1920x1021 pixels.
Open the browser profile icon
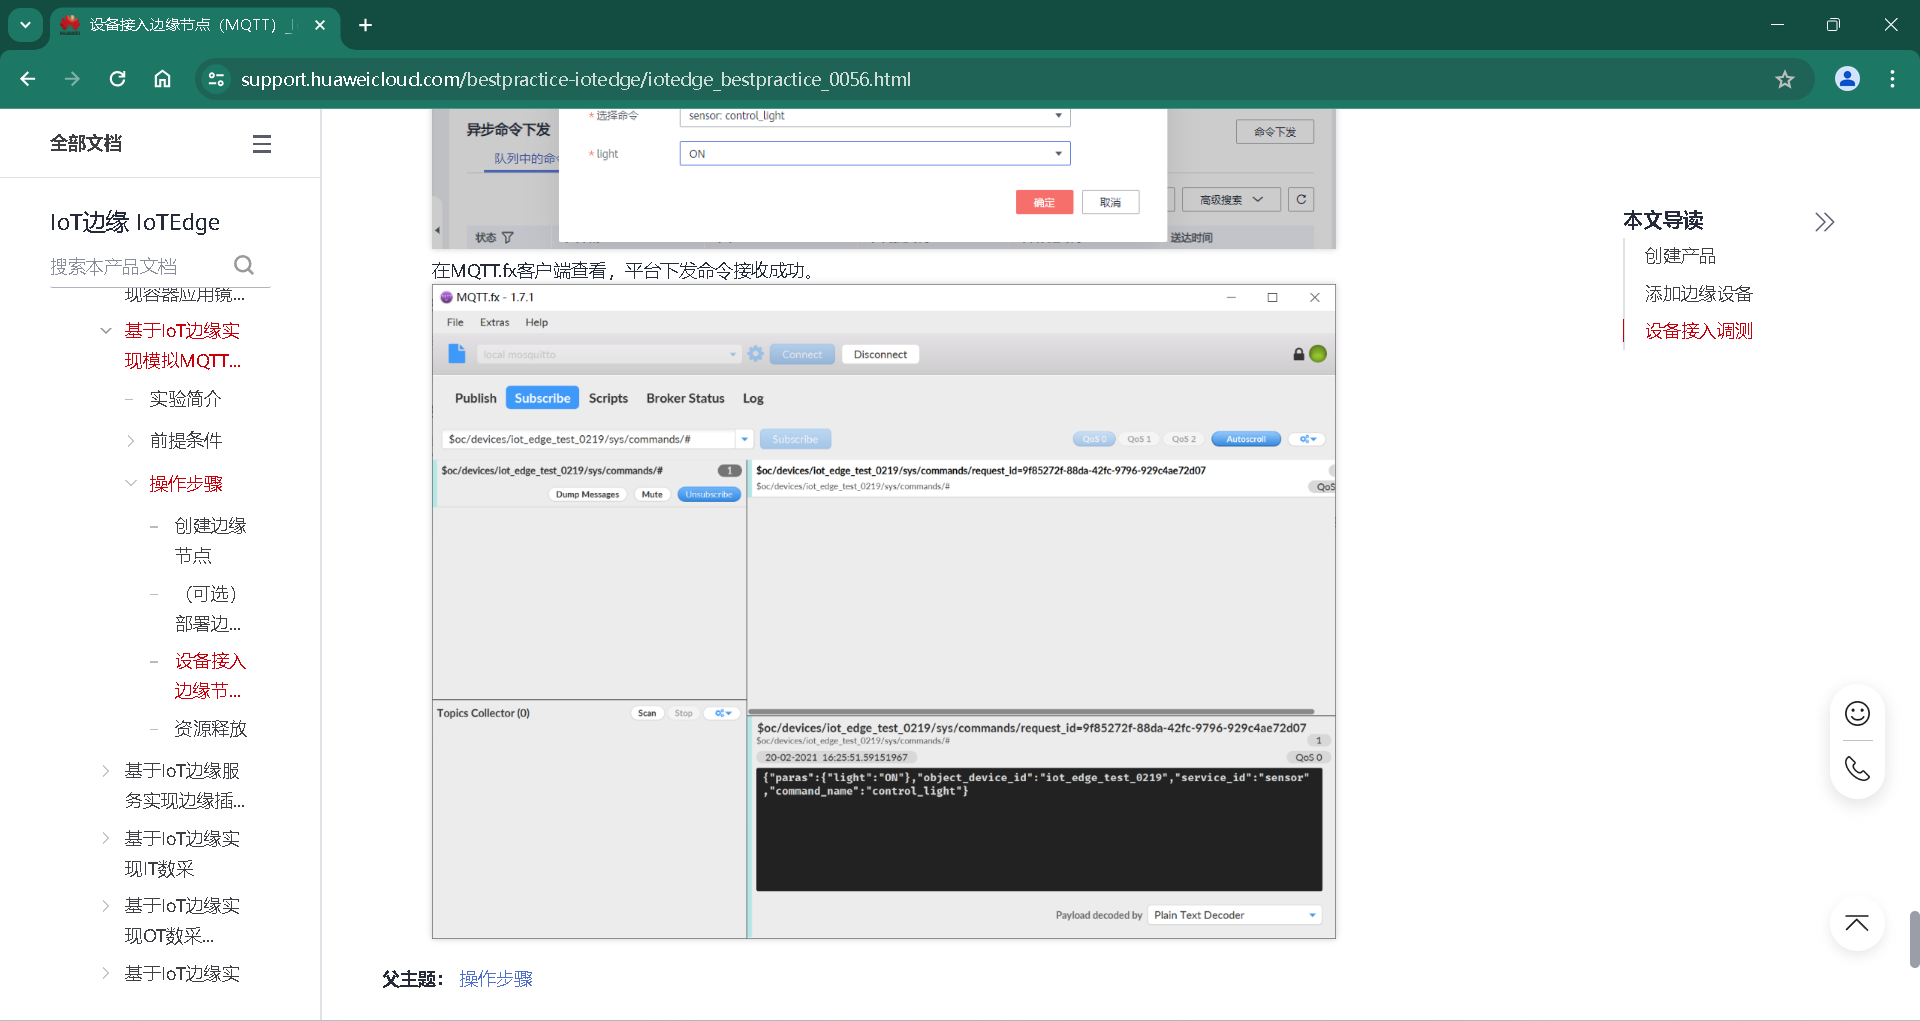coord(1847,79)
